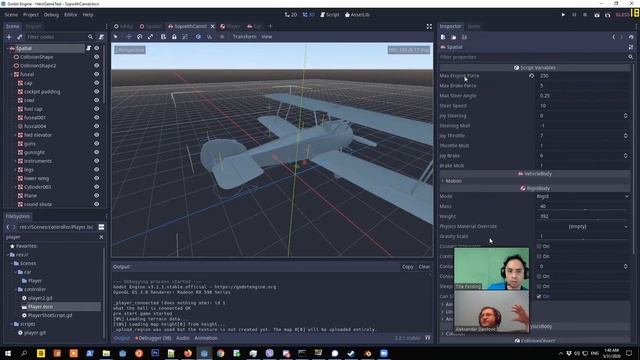This screenshot has width=640, height=360.
Task: Instance a child scene via the chain-link icon
Action: 19,37
